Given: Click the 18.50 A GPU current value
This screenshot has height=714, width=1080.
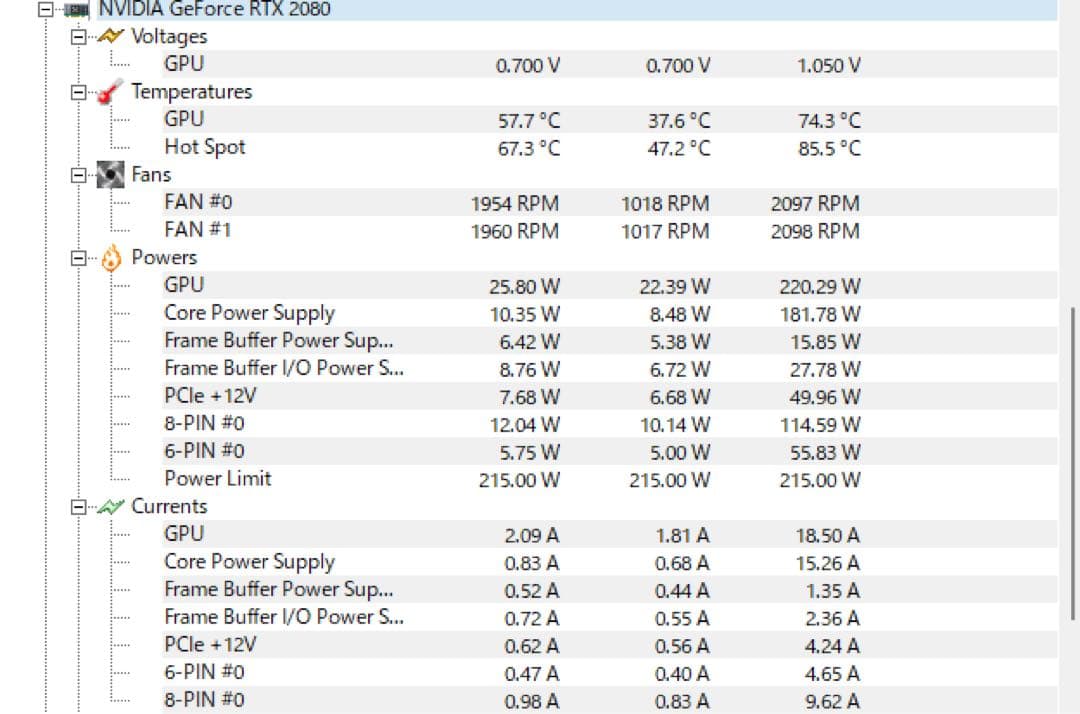Looking at the screenshot, I should pyautogui.click(x=827, y=536).
